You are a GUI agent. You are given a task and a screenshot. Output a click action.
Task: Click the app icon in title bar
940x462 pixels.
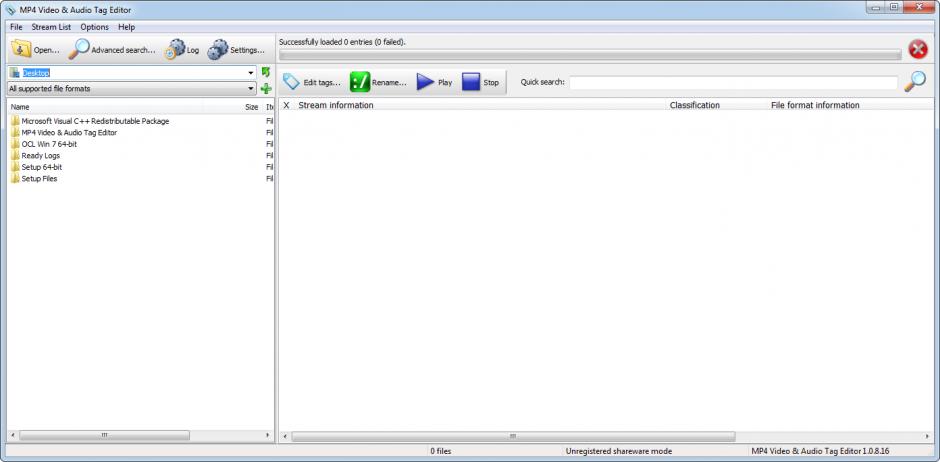(x=11, y=10)
